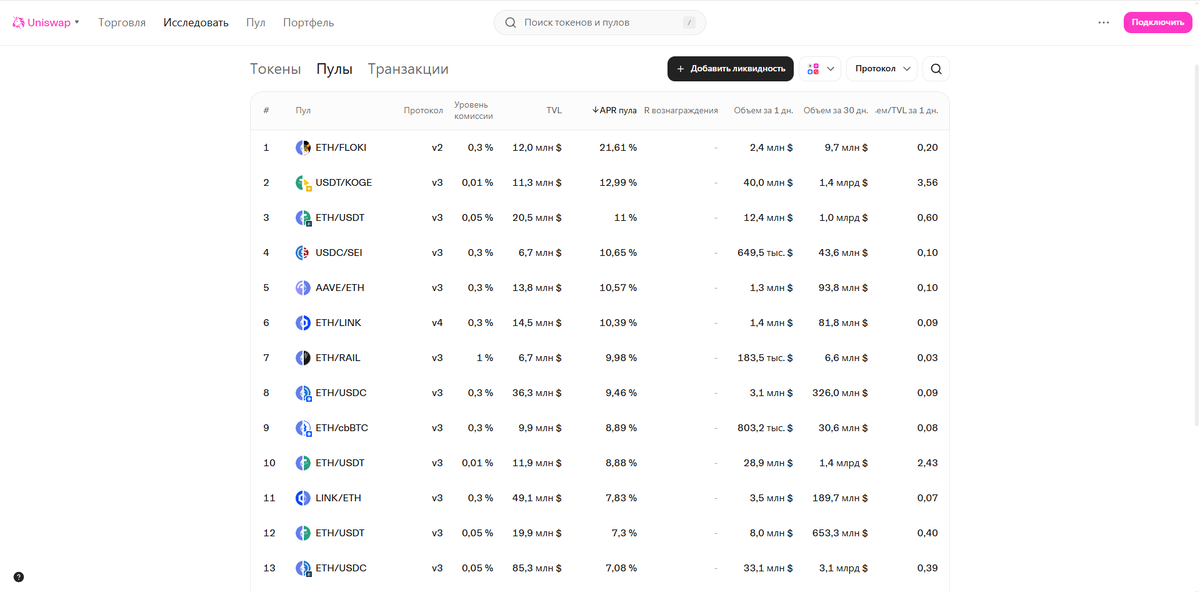The height and width of the screenshot is (592, 1200).
Task: Click APR value 7,83 %
Action: (x=621, y=498)
